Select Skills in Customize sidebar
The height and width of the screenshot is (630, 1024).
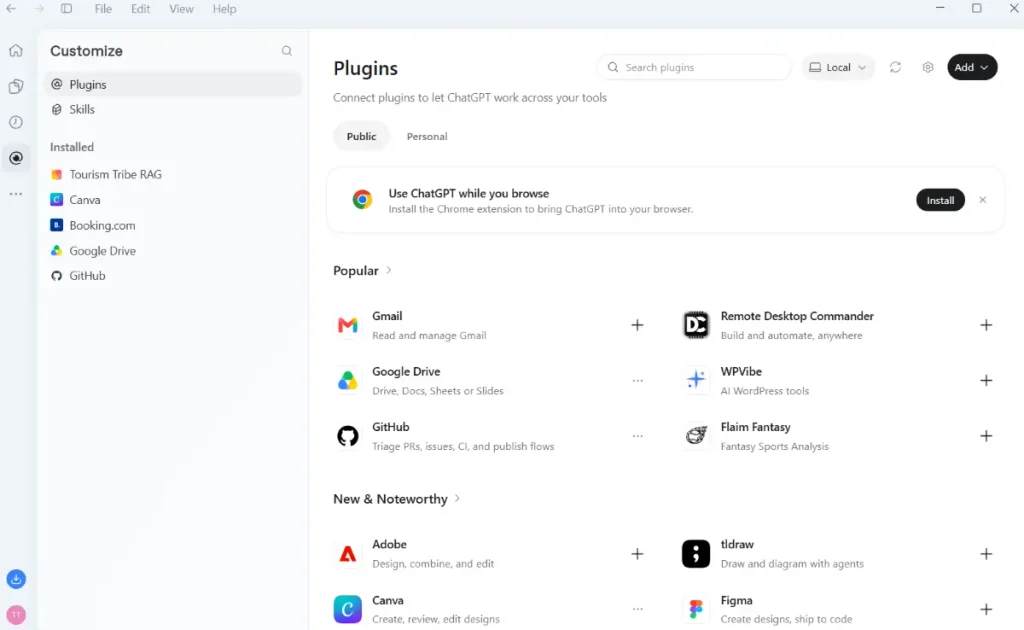172,110
